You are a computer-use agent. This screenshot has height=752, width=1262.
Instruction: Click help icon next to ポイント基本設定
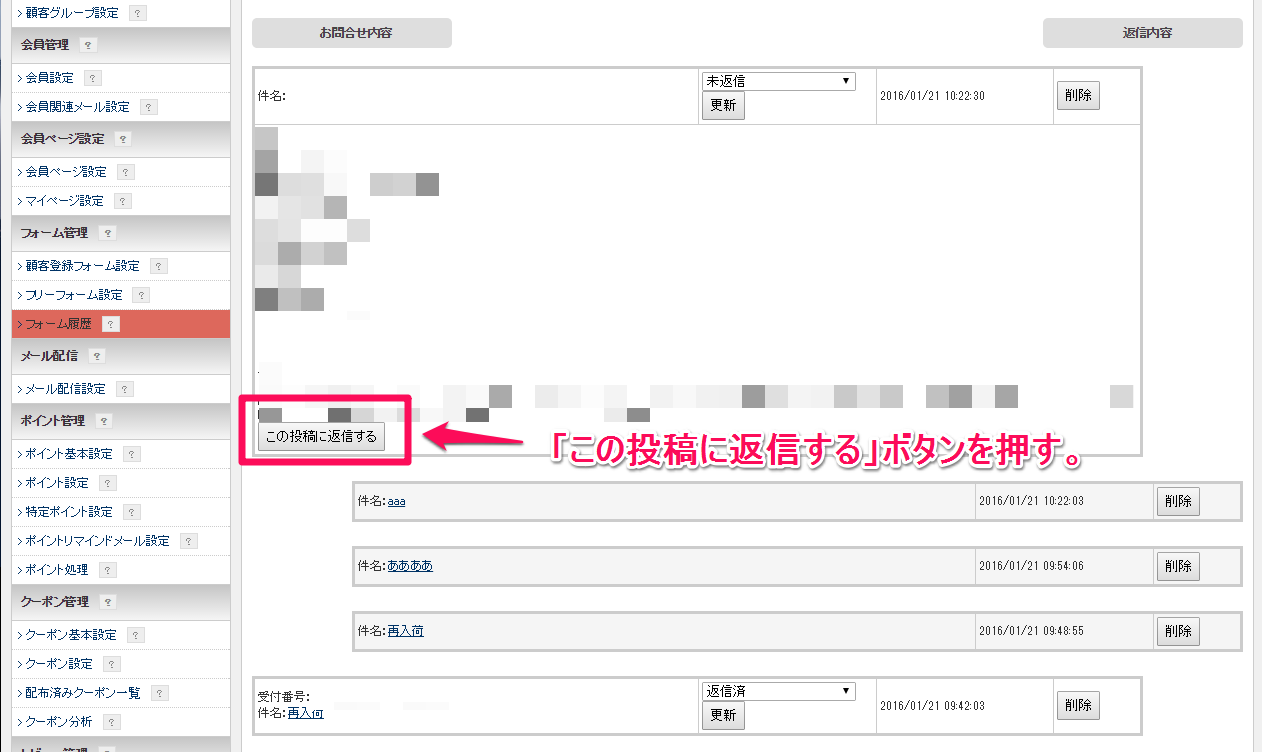coord(132,454)
